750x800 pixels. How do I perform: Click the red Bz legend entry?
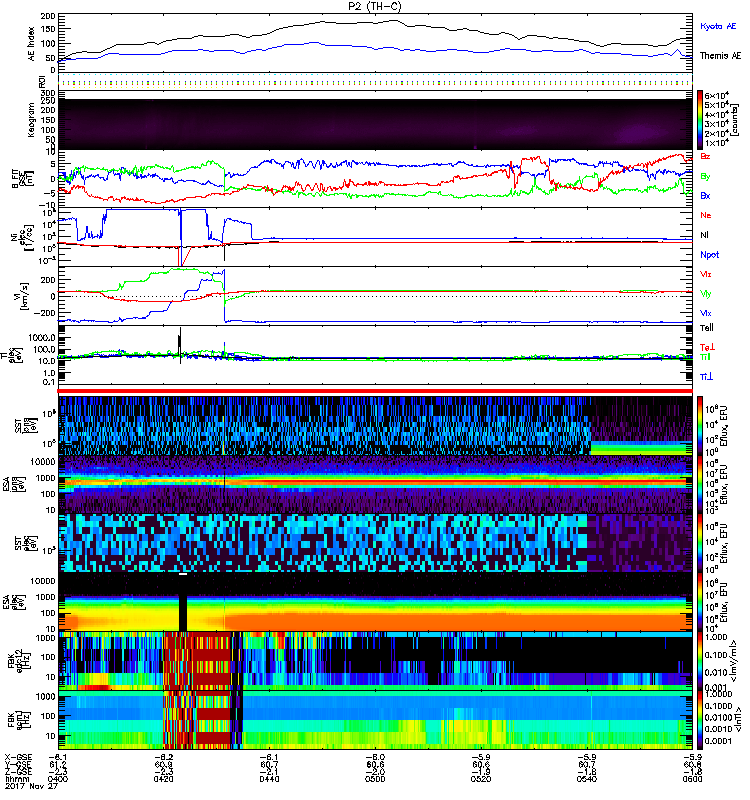[706, 157]
